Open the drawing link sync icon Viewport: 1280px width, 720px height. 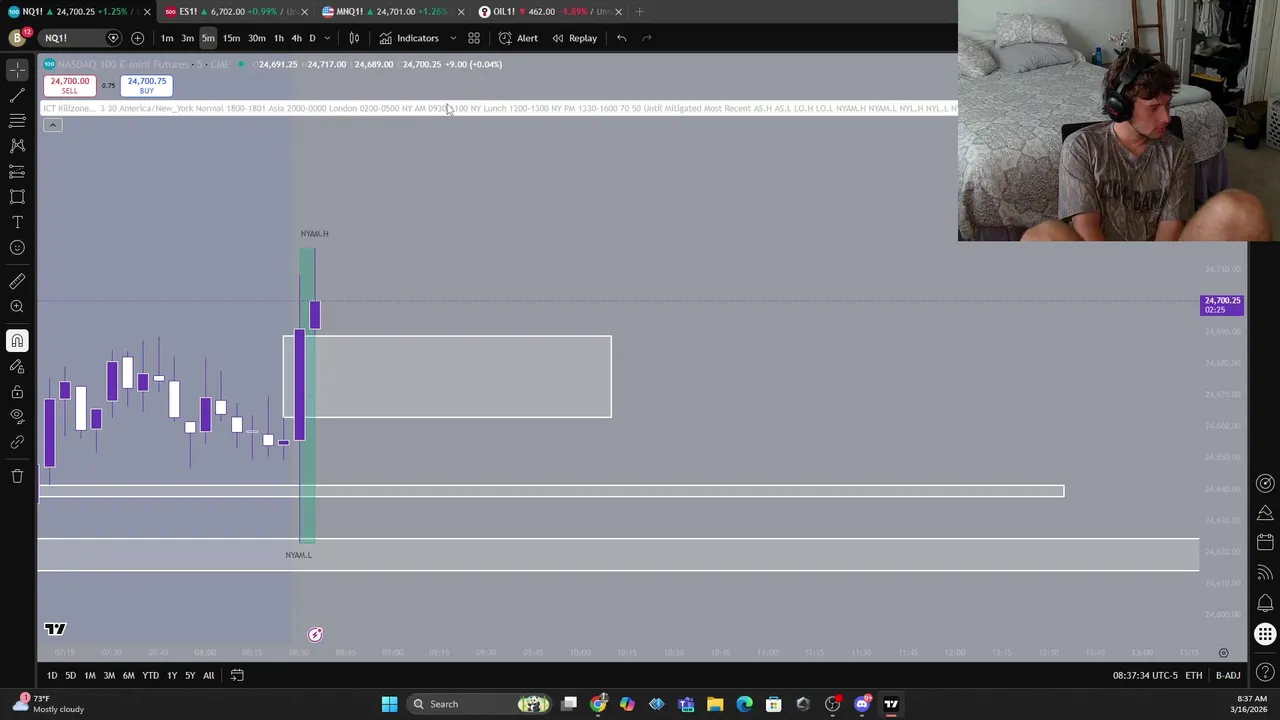pyautogui.click(x=17, y=442)
